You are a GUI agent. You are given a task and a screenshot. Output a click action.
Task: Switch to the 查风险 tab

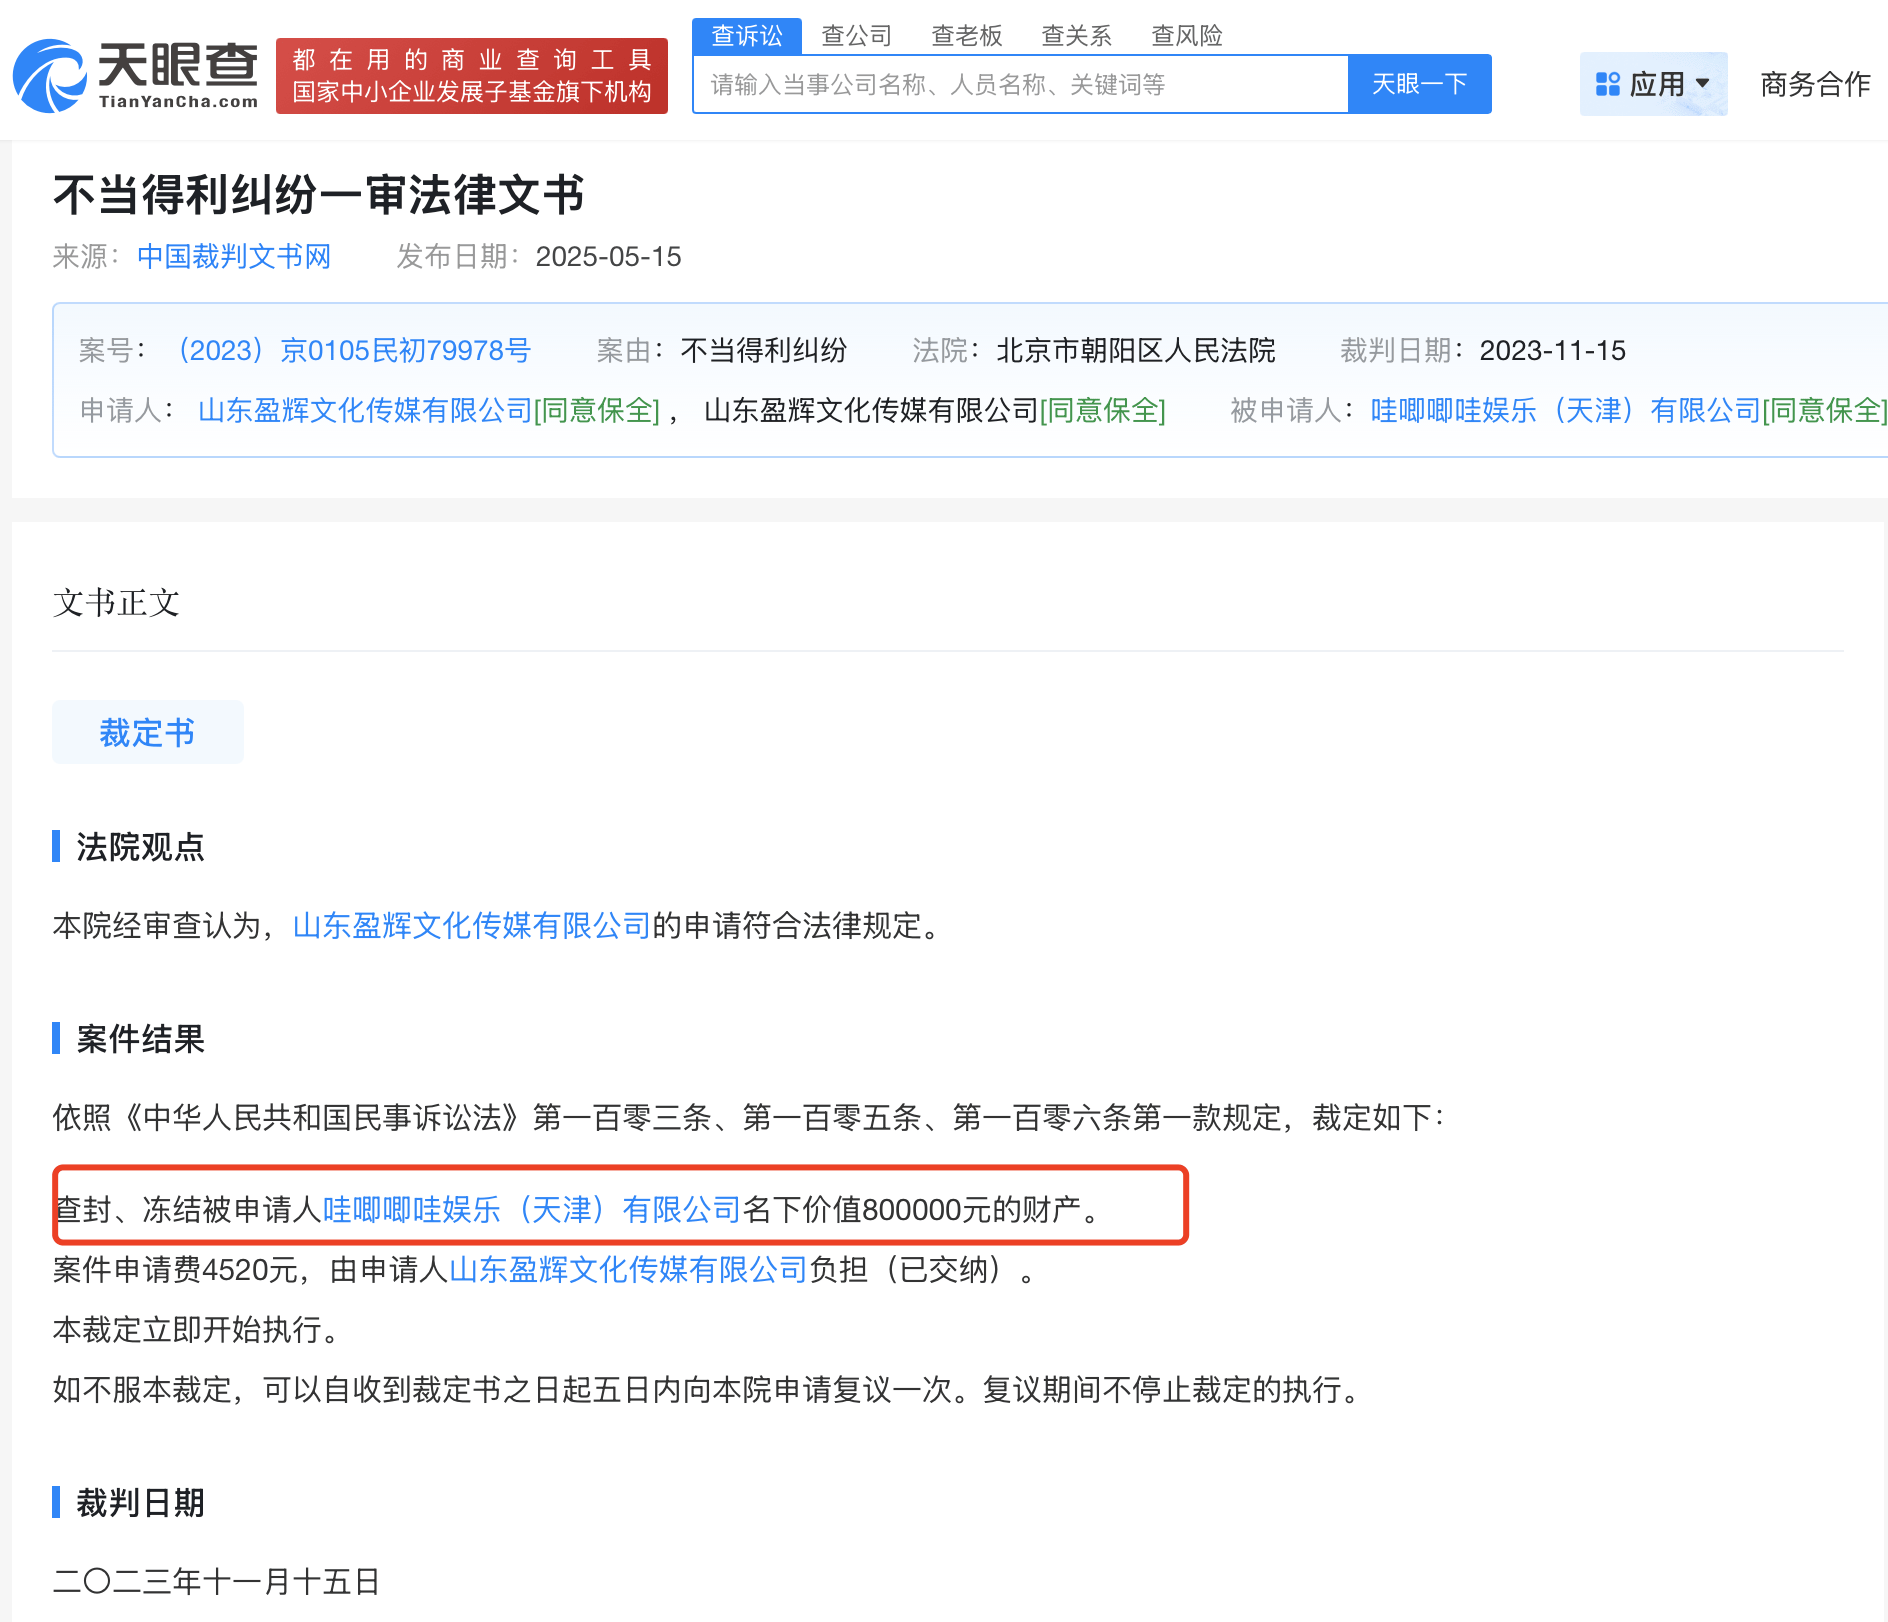click(1186, 36)
